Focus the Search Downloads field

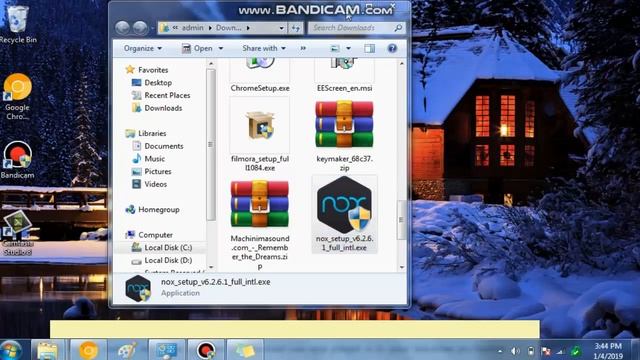pyautogui.click(x=356, y=28)
